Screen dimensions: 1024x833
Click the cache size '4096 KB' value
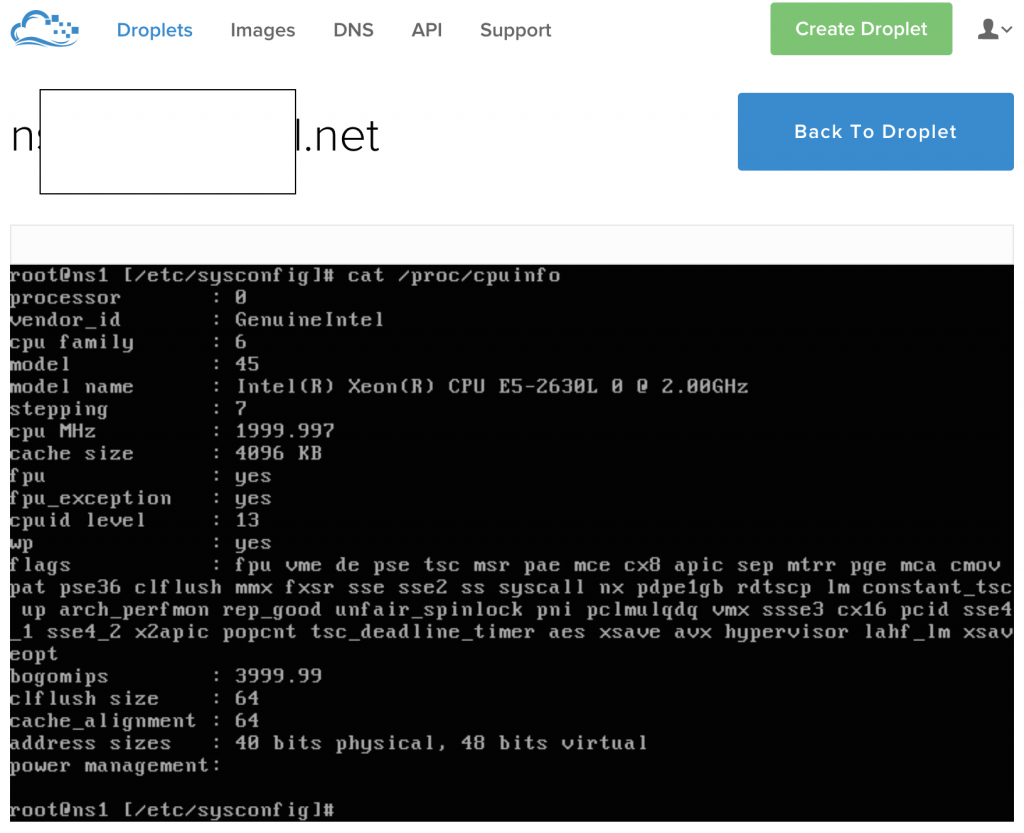click(278, 453)
